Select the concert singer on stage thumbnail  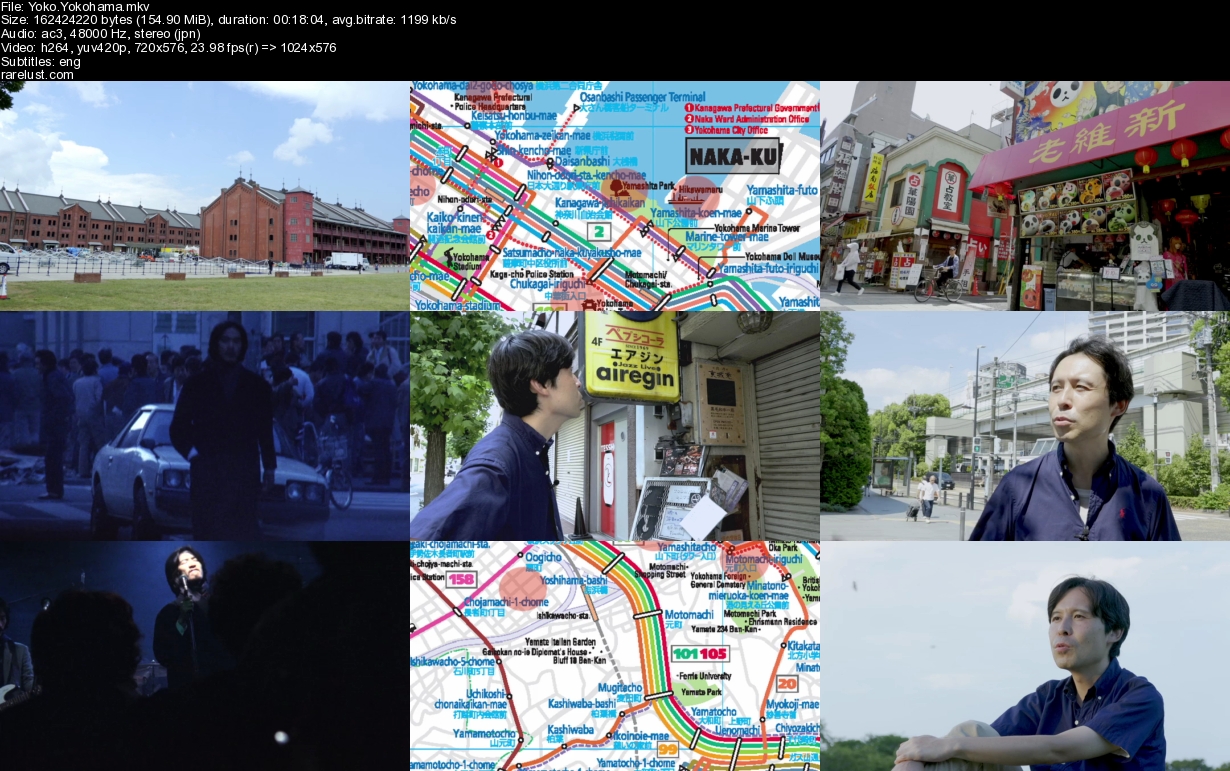click(204, 656)
